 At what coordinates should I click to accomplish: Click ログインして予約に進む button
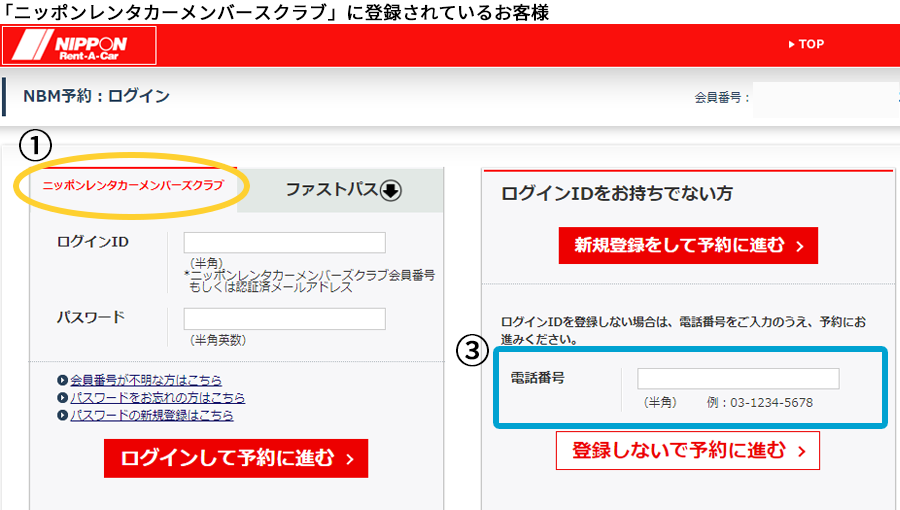pyautogui.click(x=236, y=458)
